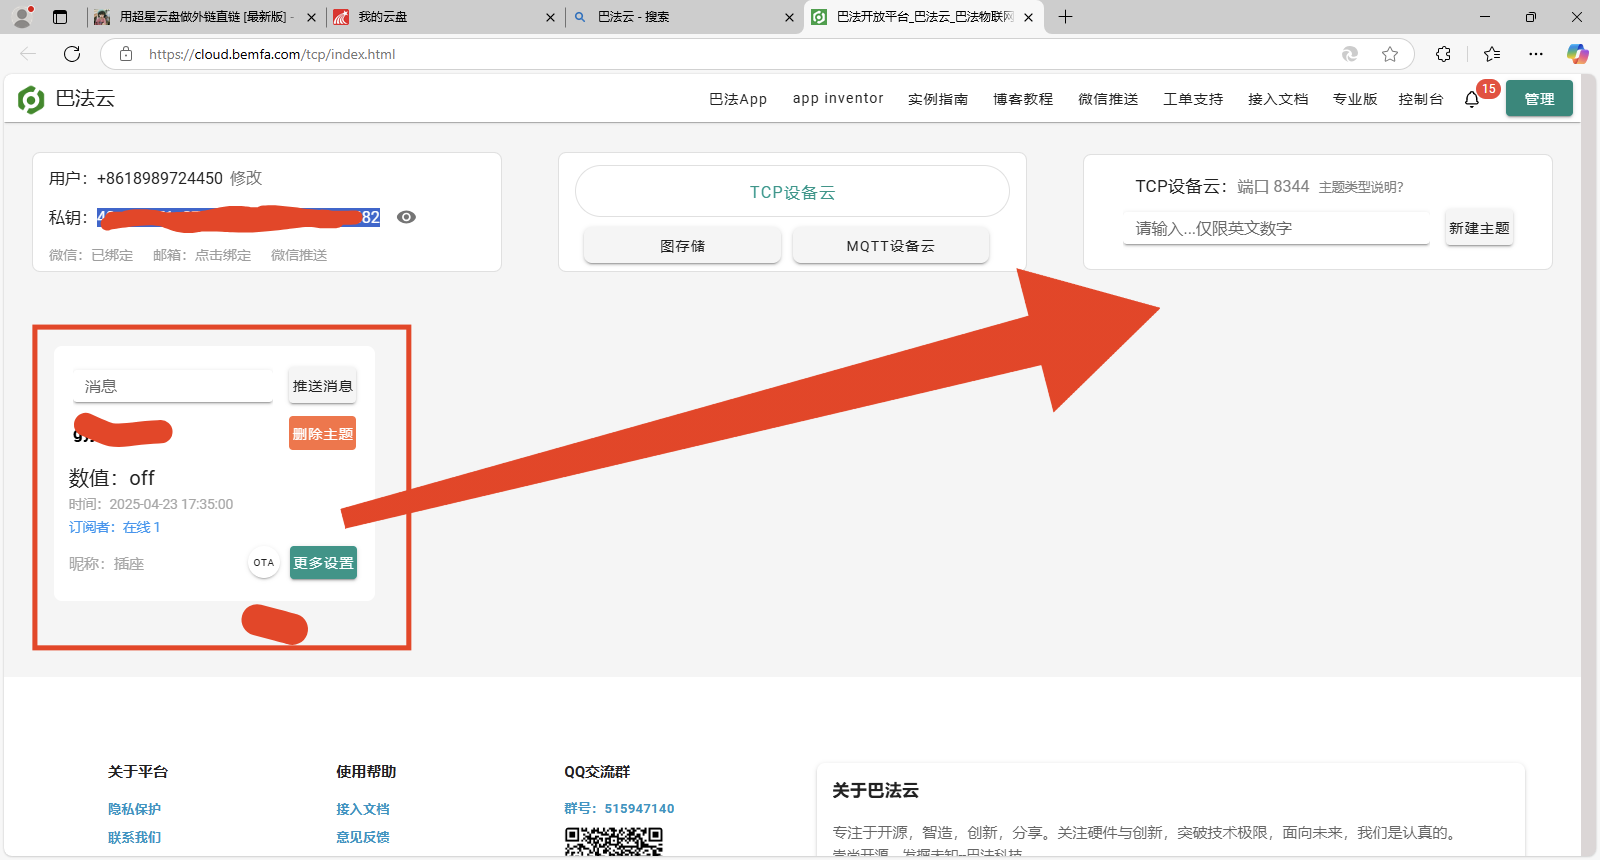Click the green 管理 button
Screen dimensions: 1600x860
[1539, 99]
